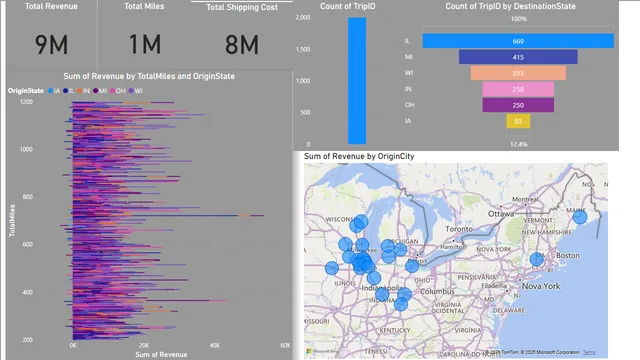
Task: Click the TotalMiles vertical axis title
Action: click(12, 220)
